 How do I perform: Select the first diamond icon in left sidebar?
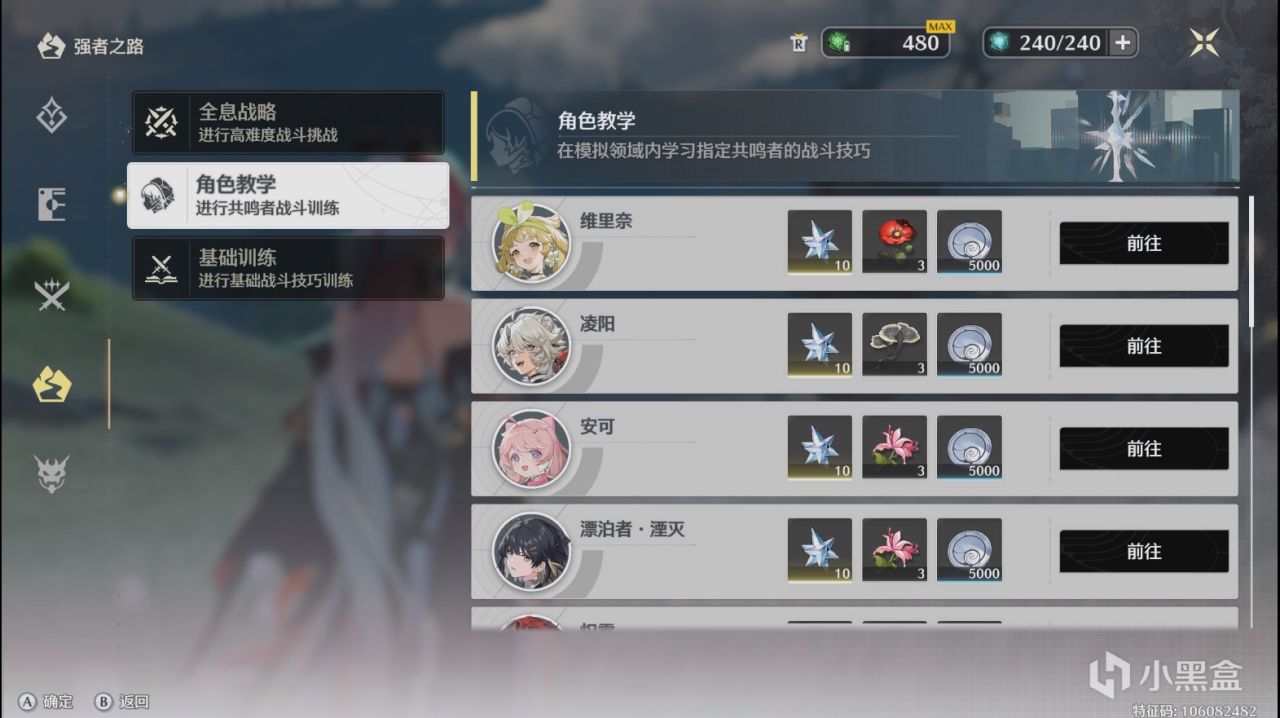[51, 115]
